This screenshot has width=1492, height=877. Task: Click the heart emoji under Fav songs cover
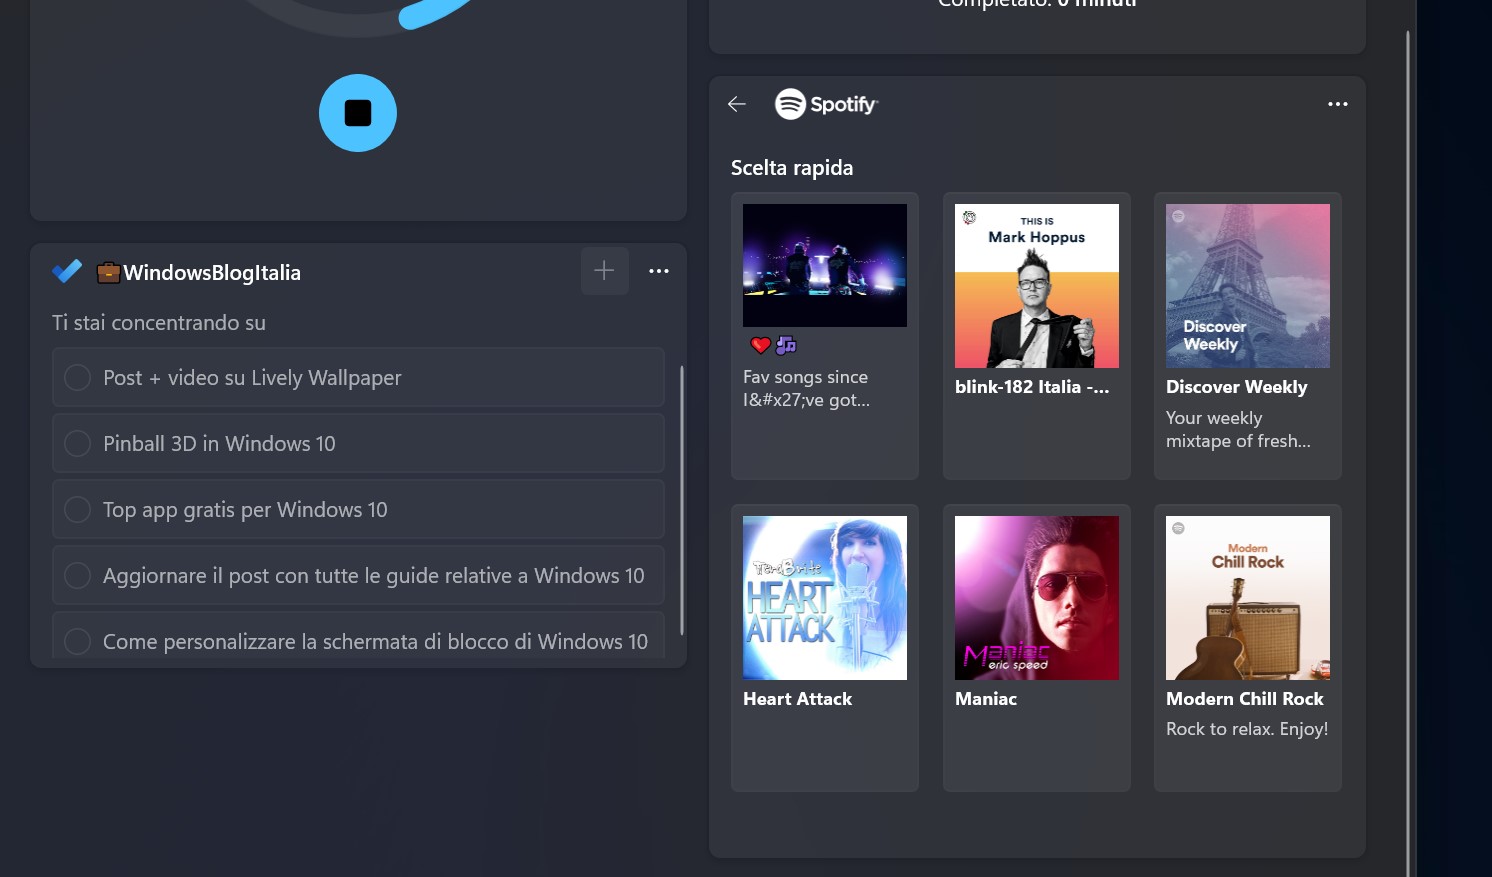click(761, 345)
